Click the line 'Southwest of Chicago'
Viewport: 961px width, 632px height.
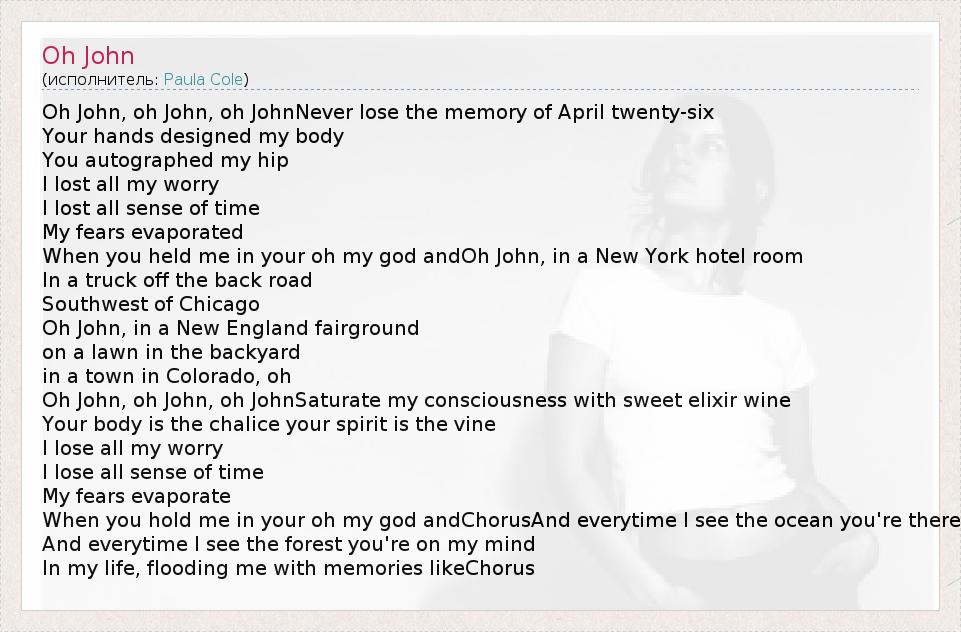pyautogui.click(x=151, y=304)
